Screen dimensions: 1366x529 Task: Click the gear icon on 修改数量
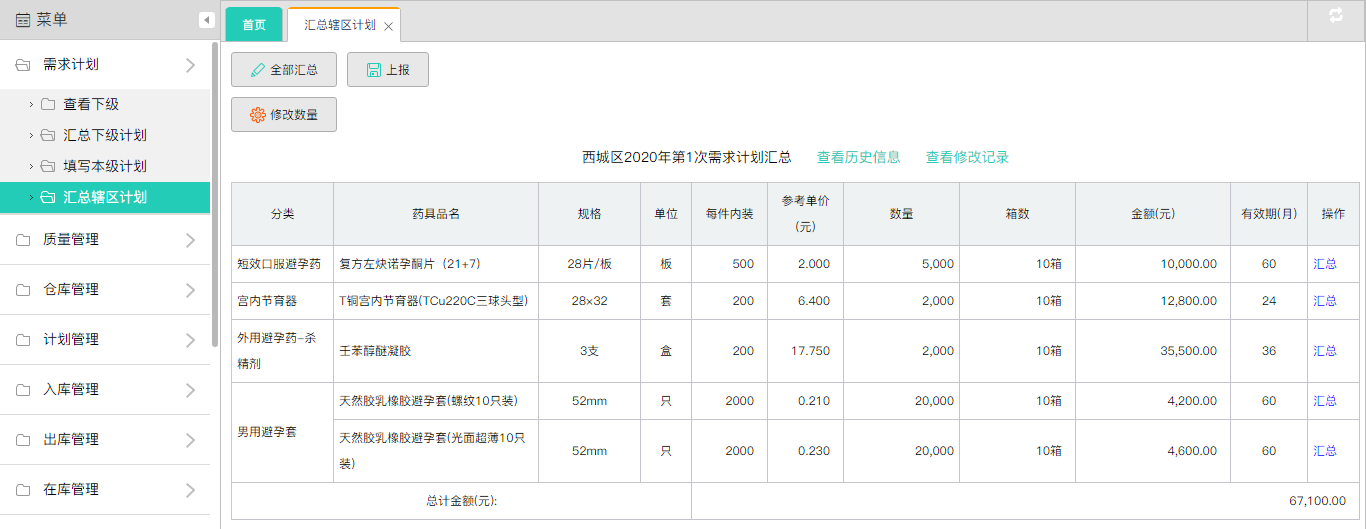(x=258, y=115)
